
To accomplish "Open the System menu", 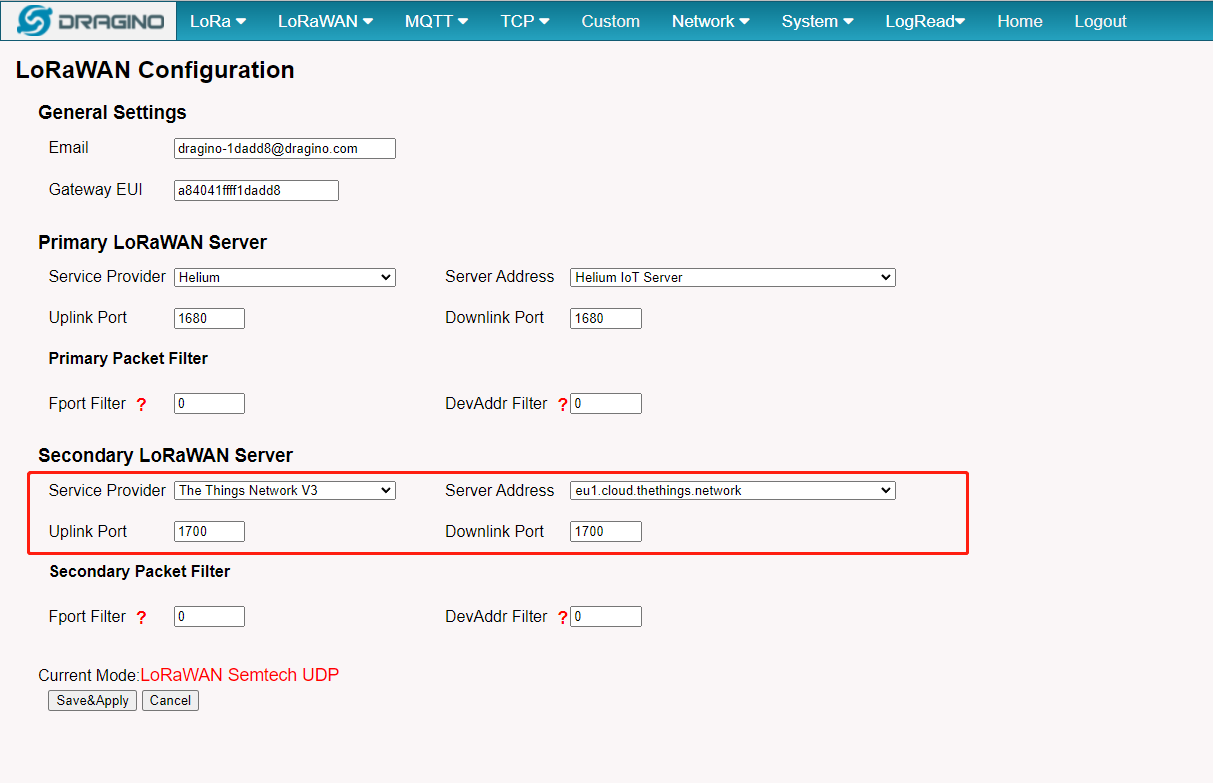I will coord(818,21).
